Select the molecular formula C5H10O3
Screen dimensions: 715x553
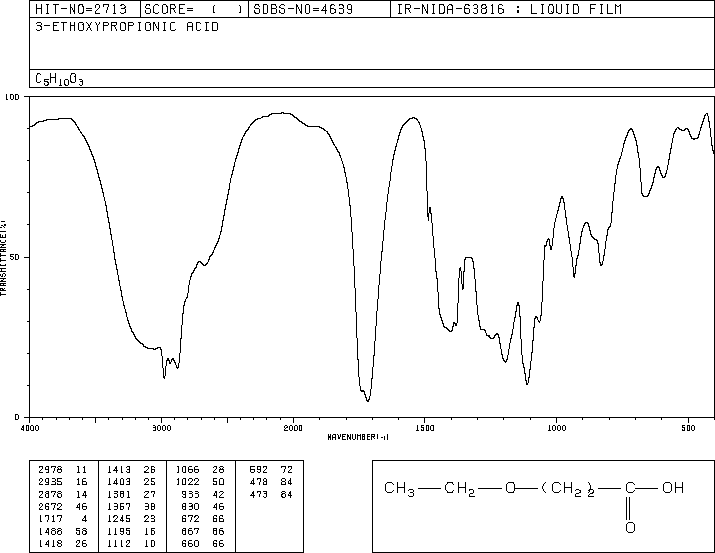tap(59, 80)
